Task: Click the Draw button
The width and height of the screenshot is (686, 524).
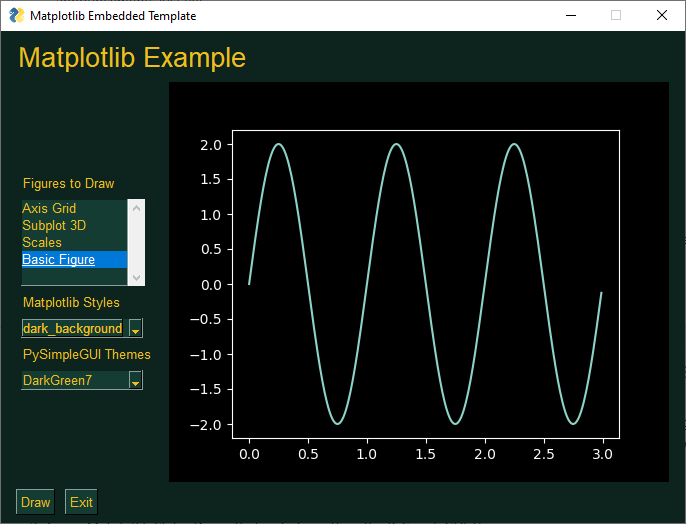Action: 35,502
